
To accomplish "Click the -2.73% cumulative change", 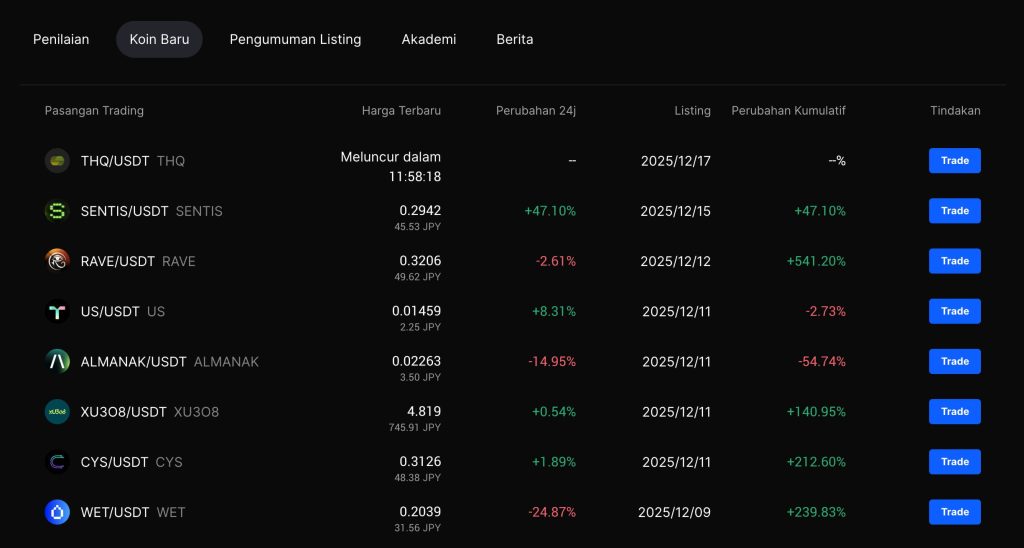I will pos(825,312).
